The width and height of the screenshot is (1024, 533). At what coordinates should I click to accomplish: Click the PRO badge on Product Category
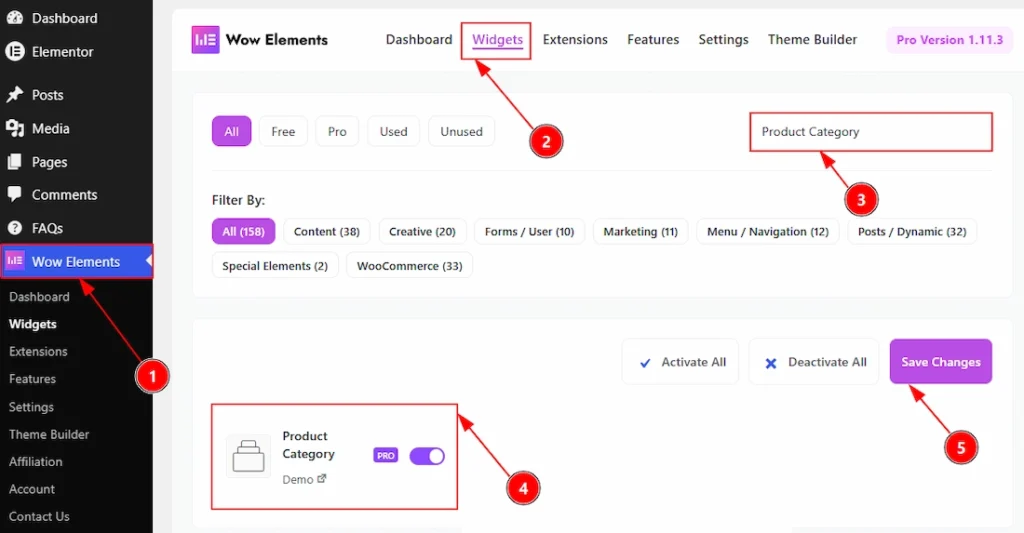(385, 455)
